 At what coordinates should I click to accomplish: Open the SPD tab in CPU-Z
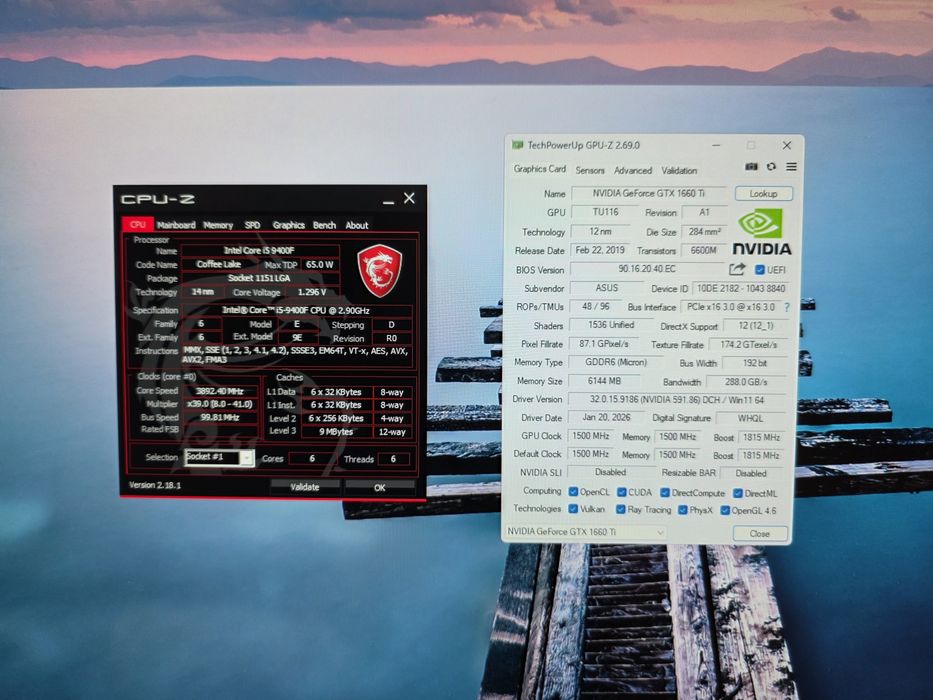[252, 225]
